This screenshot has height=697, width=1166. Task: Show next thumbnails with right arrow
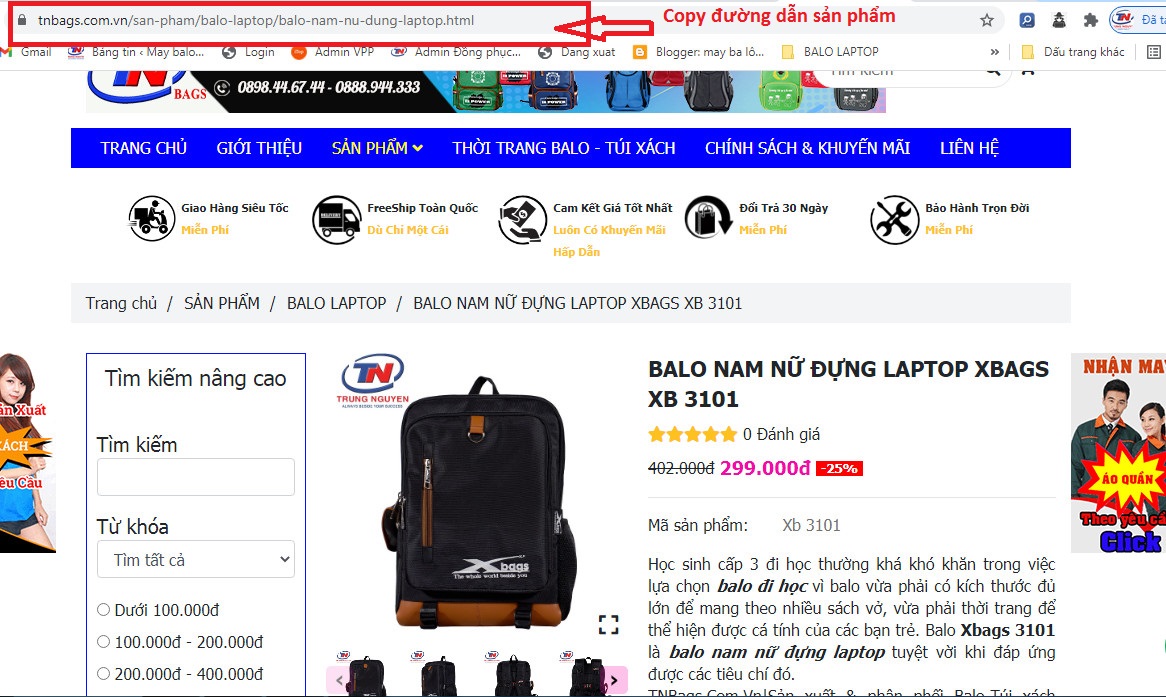(x=613, y=680)
